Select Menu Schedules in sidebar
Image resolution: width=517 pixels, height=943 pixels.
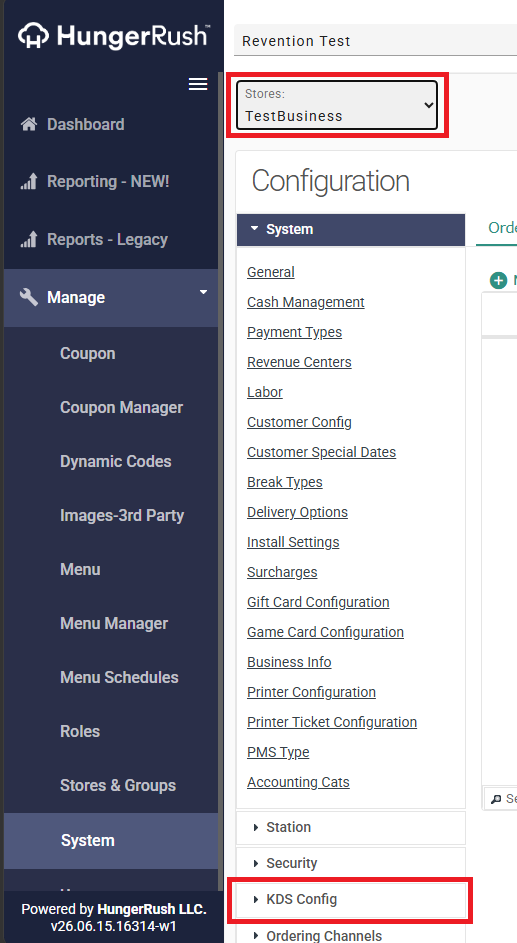pos(119,677)
